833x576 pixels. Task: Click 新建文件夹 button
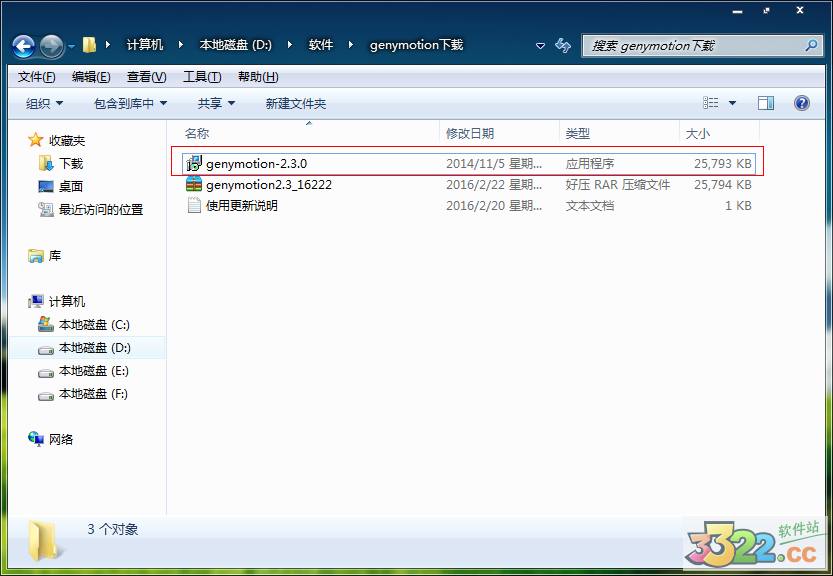[296, 103]
